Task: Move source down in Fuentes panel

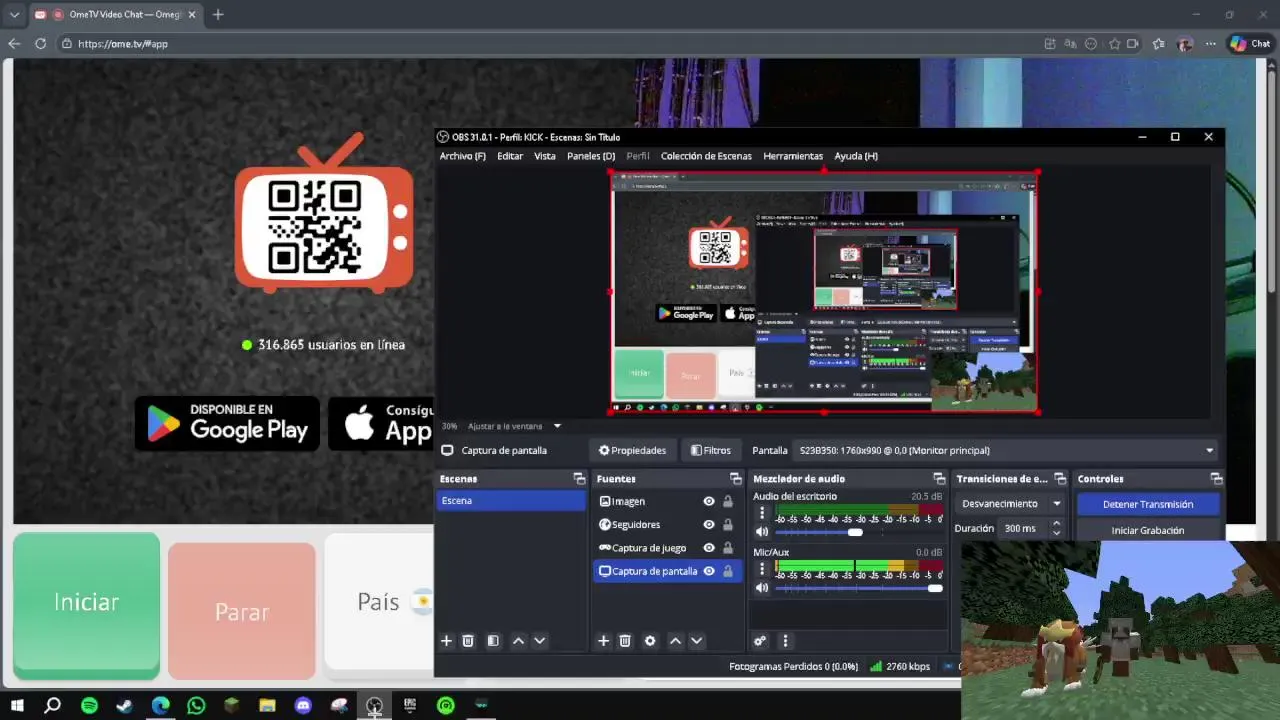Action: pyautogui.click(x=697, y=641)
